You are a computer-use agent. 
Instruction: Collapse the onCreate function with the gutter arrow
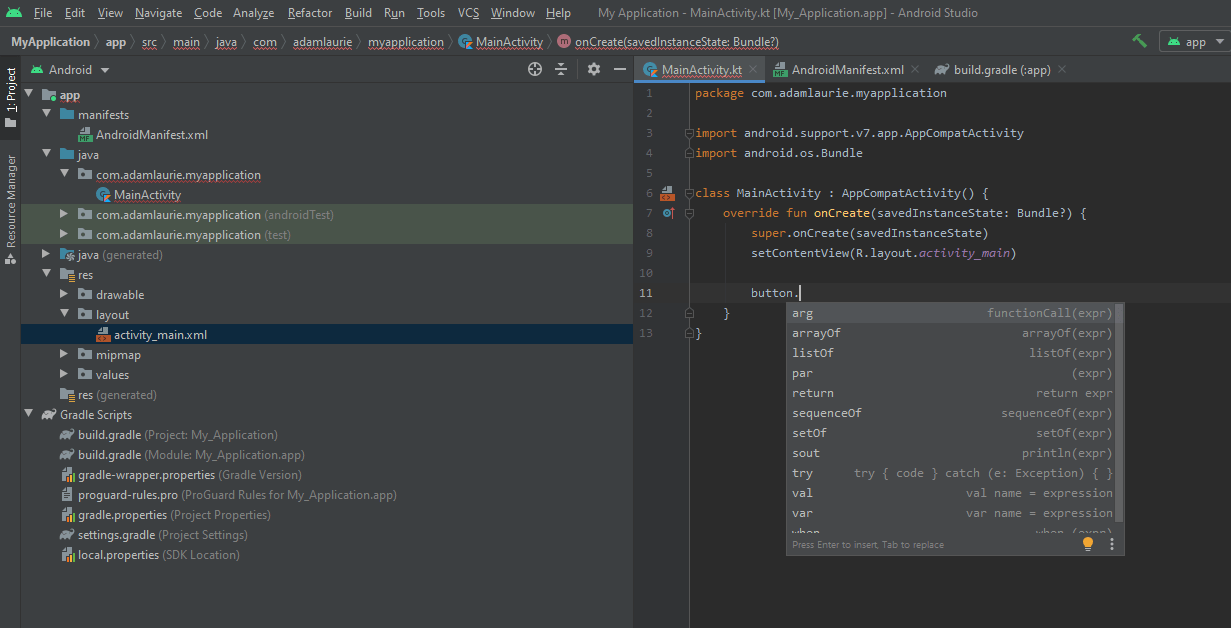click(x=687, y=213)
